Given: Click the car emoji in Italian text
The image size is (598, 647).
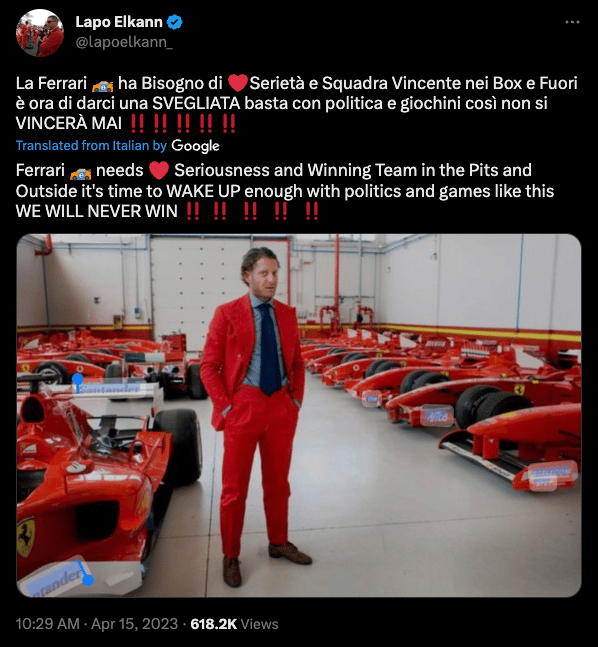Looking at the screenshot, I should pos(102,85).
